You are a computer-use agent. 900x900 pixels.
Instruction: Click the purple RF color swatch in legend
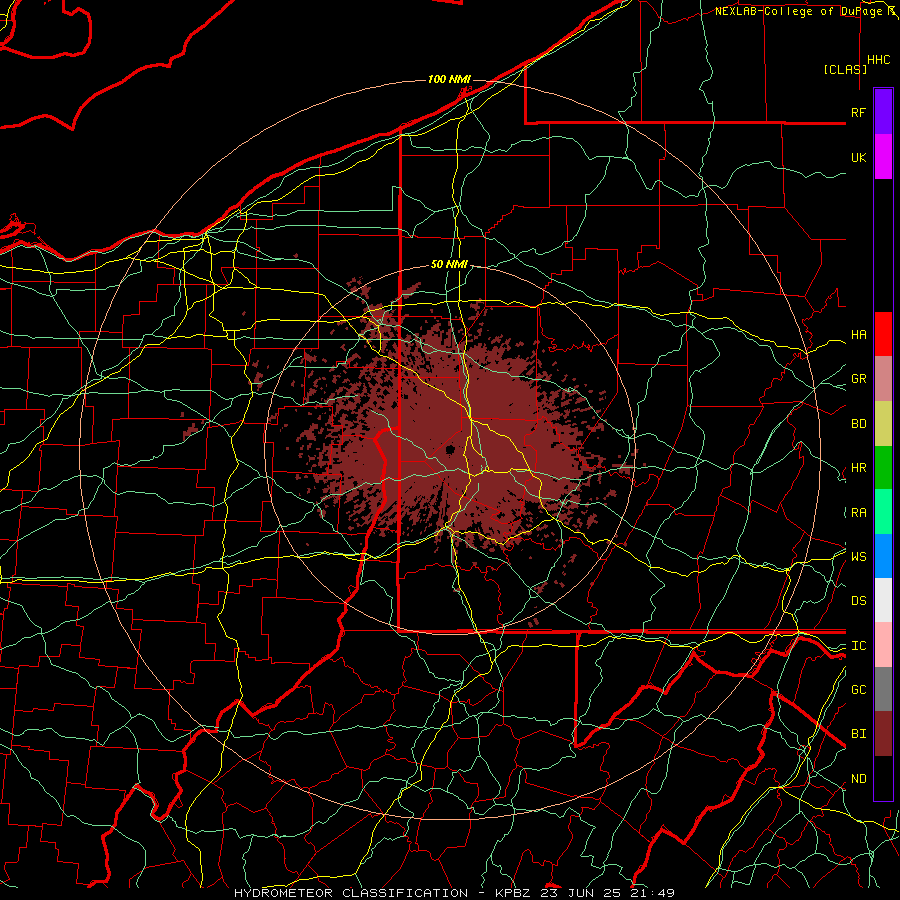click(x=883, y=111)
